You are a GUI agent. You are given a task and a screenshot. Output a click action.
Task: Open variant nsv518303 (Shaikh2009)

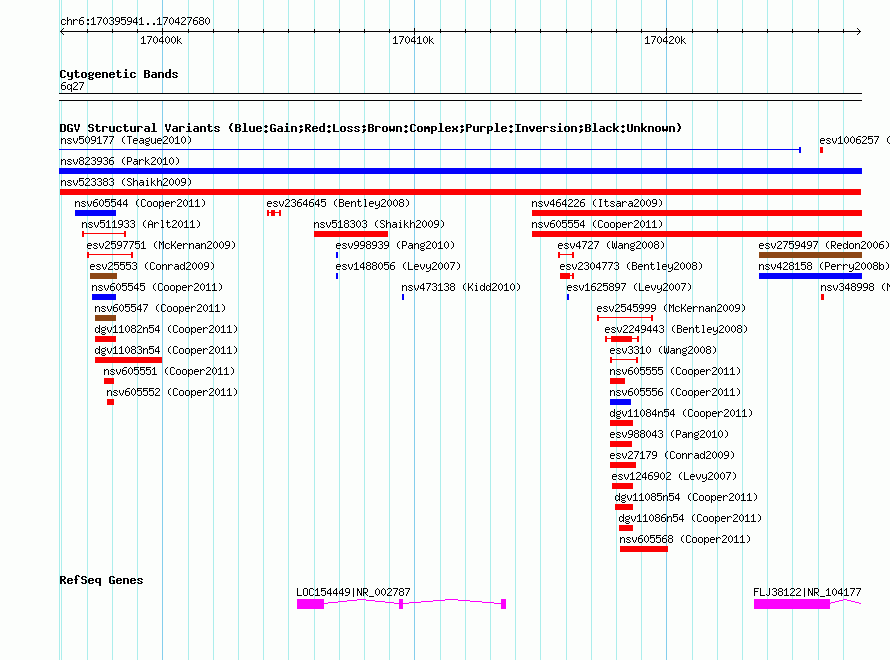point(379,224)
